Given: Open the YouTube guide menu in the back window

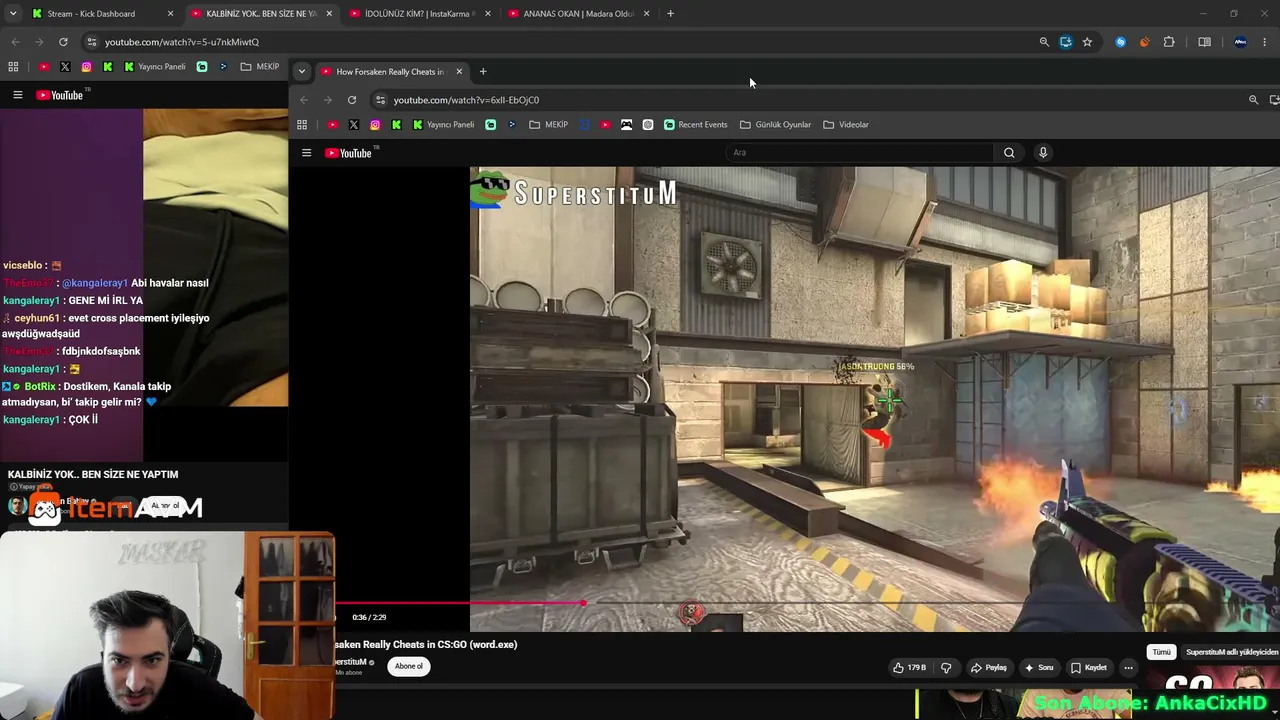Looking at the screenshot, I should [x=17, y=95].
